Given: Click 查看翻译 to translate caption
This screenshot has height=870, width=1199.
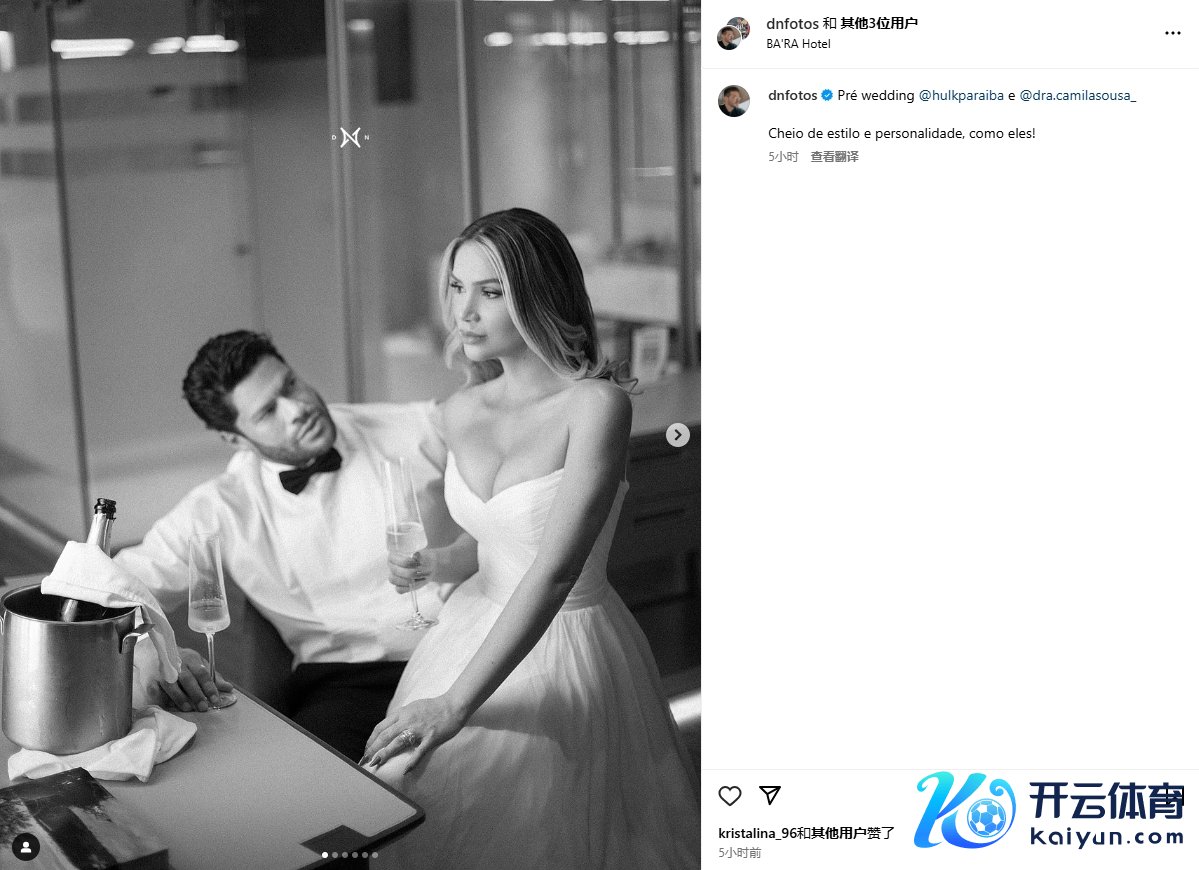Looking at the screenshot, I should click(834, 157).
